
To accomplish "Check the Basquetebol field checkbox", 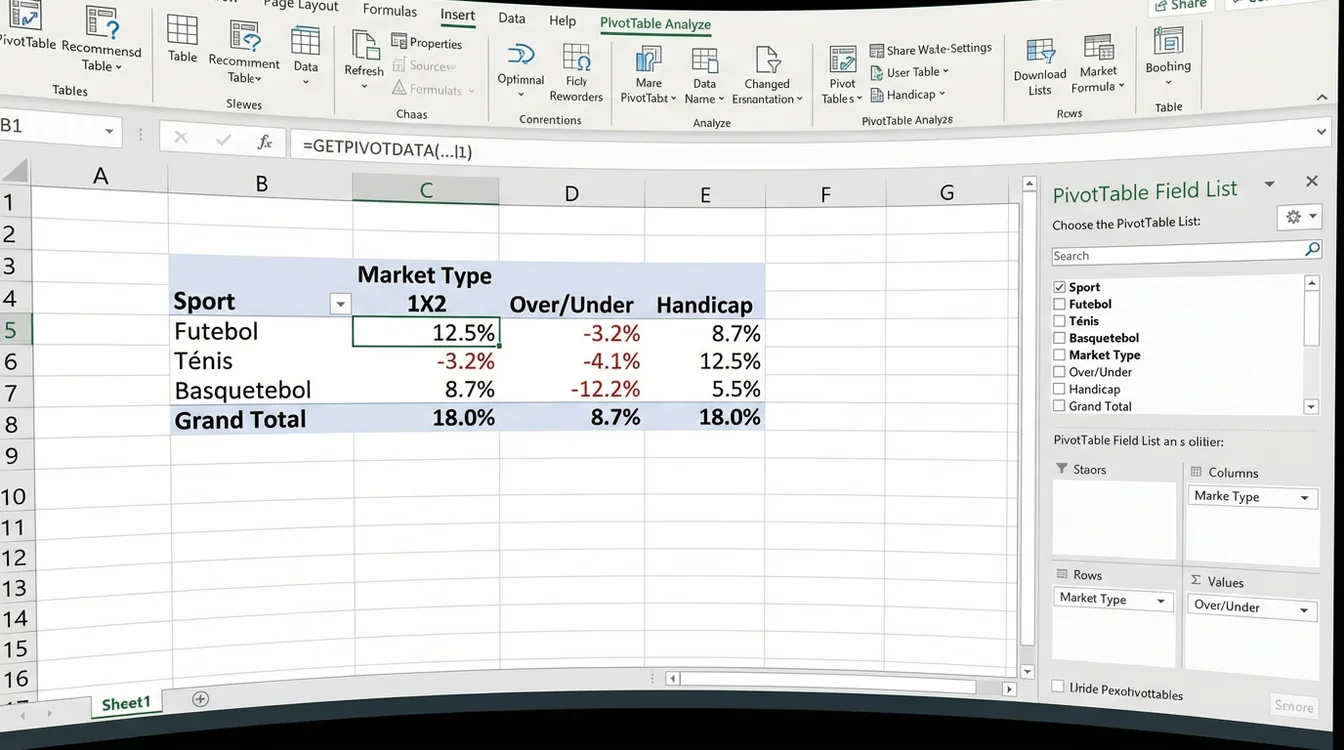I will 1059,338.
